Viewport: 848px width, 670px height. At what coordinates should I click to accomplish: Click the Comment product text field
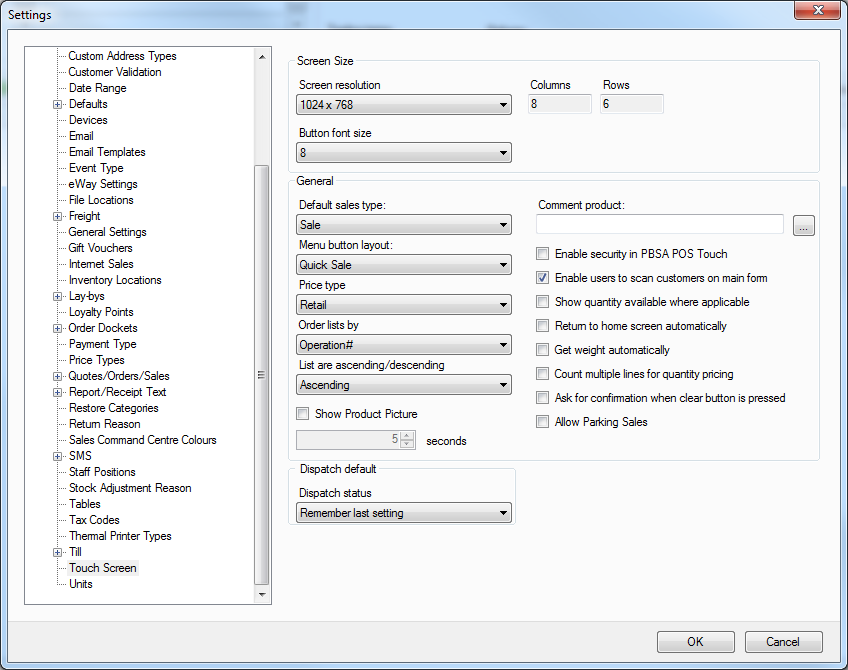(x=660, y=225)
